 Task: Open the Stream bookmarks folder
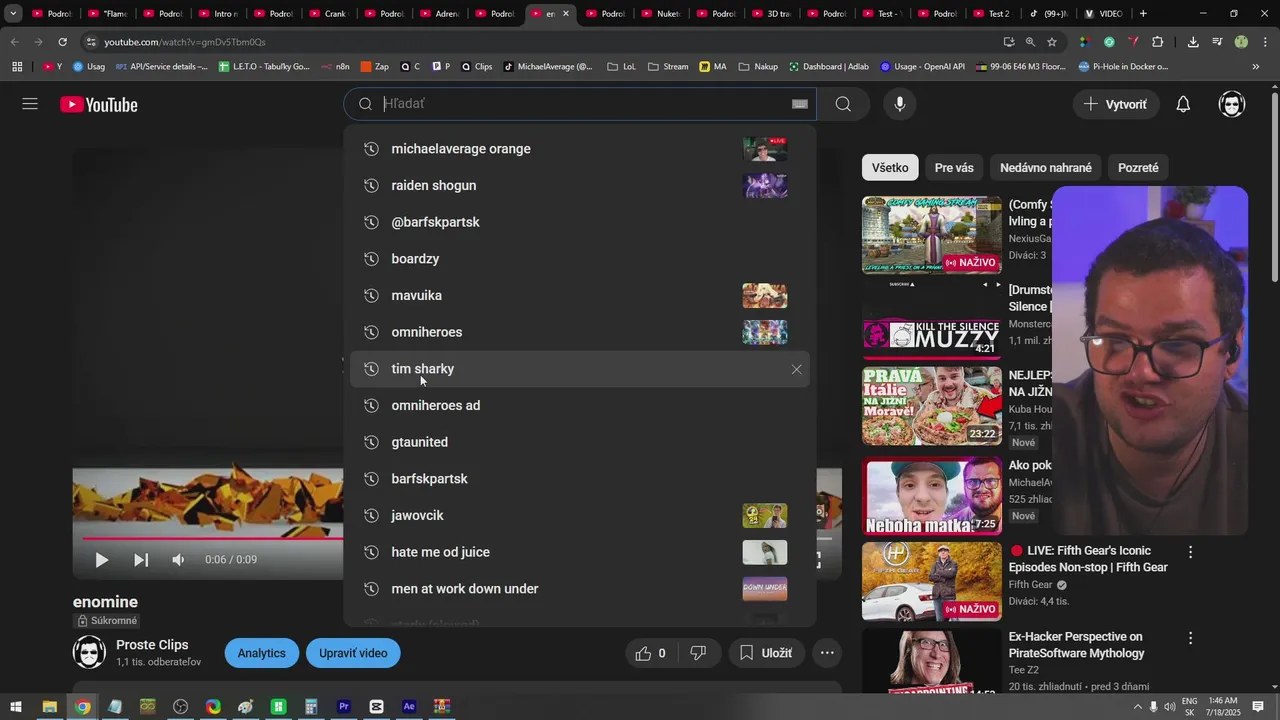click(668, 67)
